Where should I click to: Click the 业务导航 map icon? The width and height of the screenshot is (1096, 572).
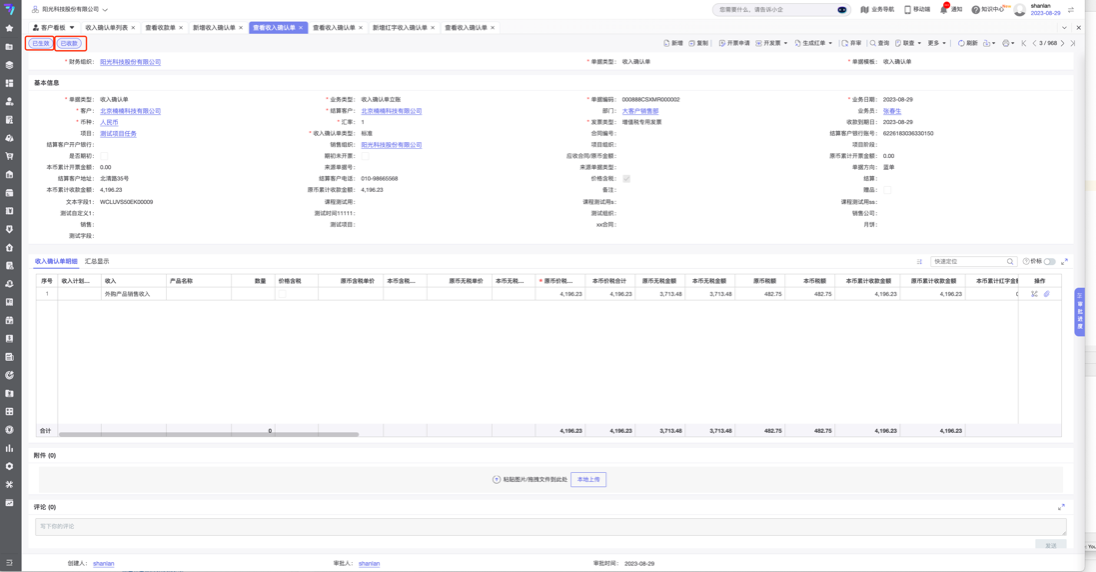click(865, 10)
